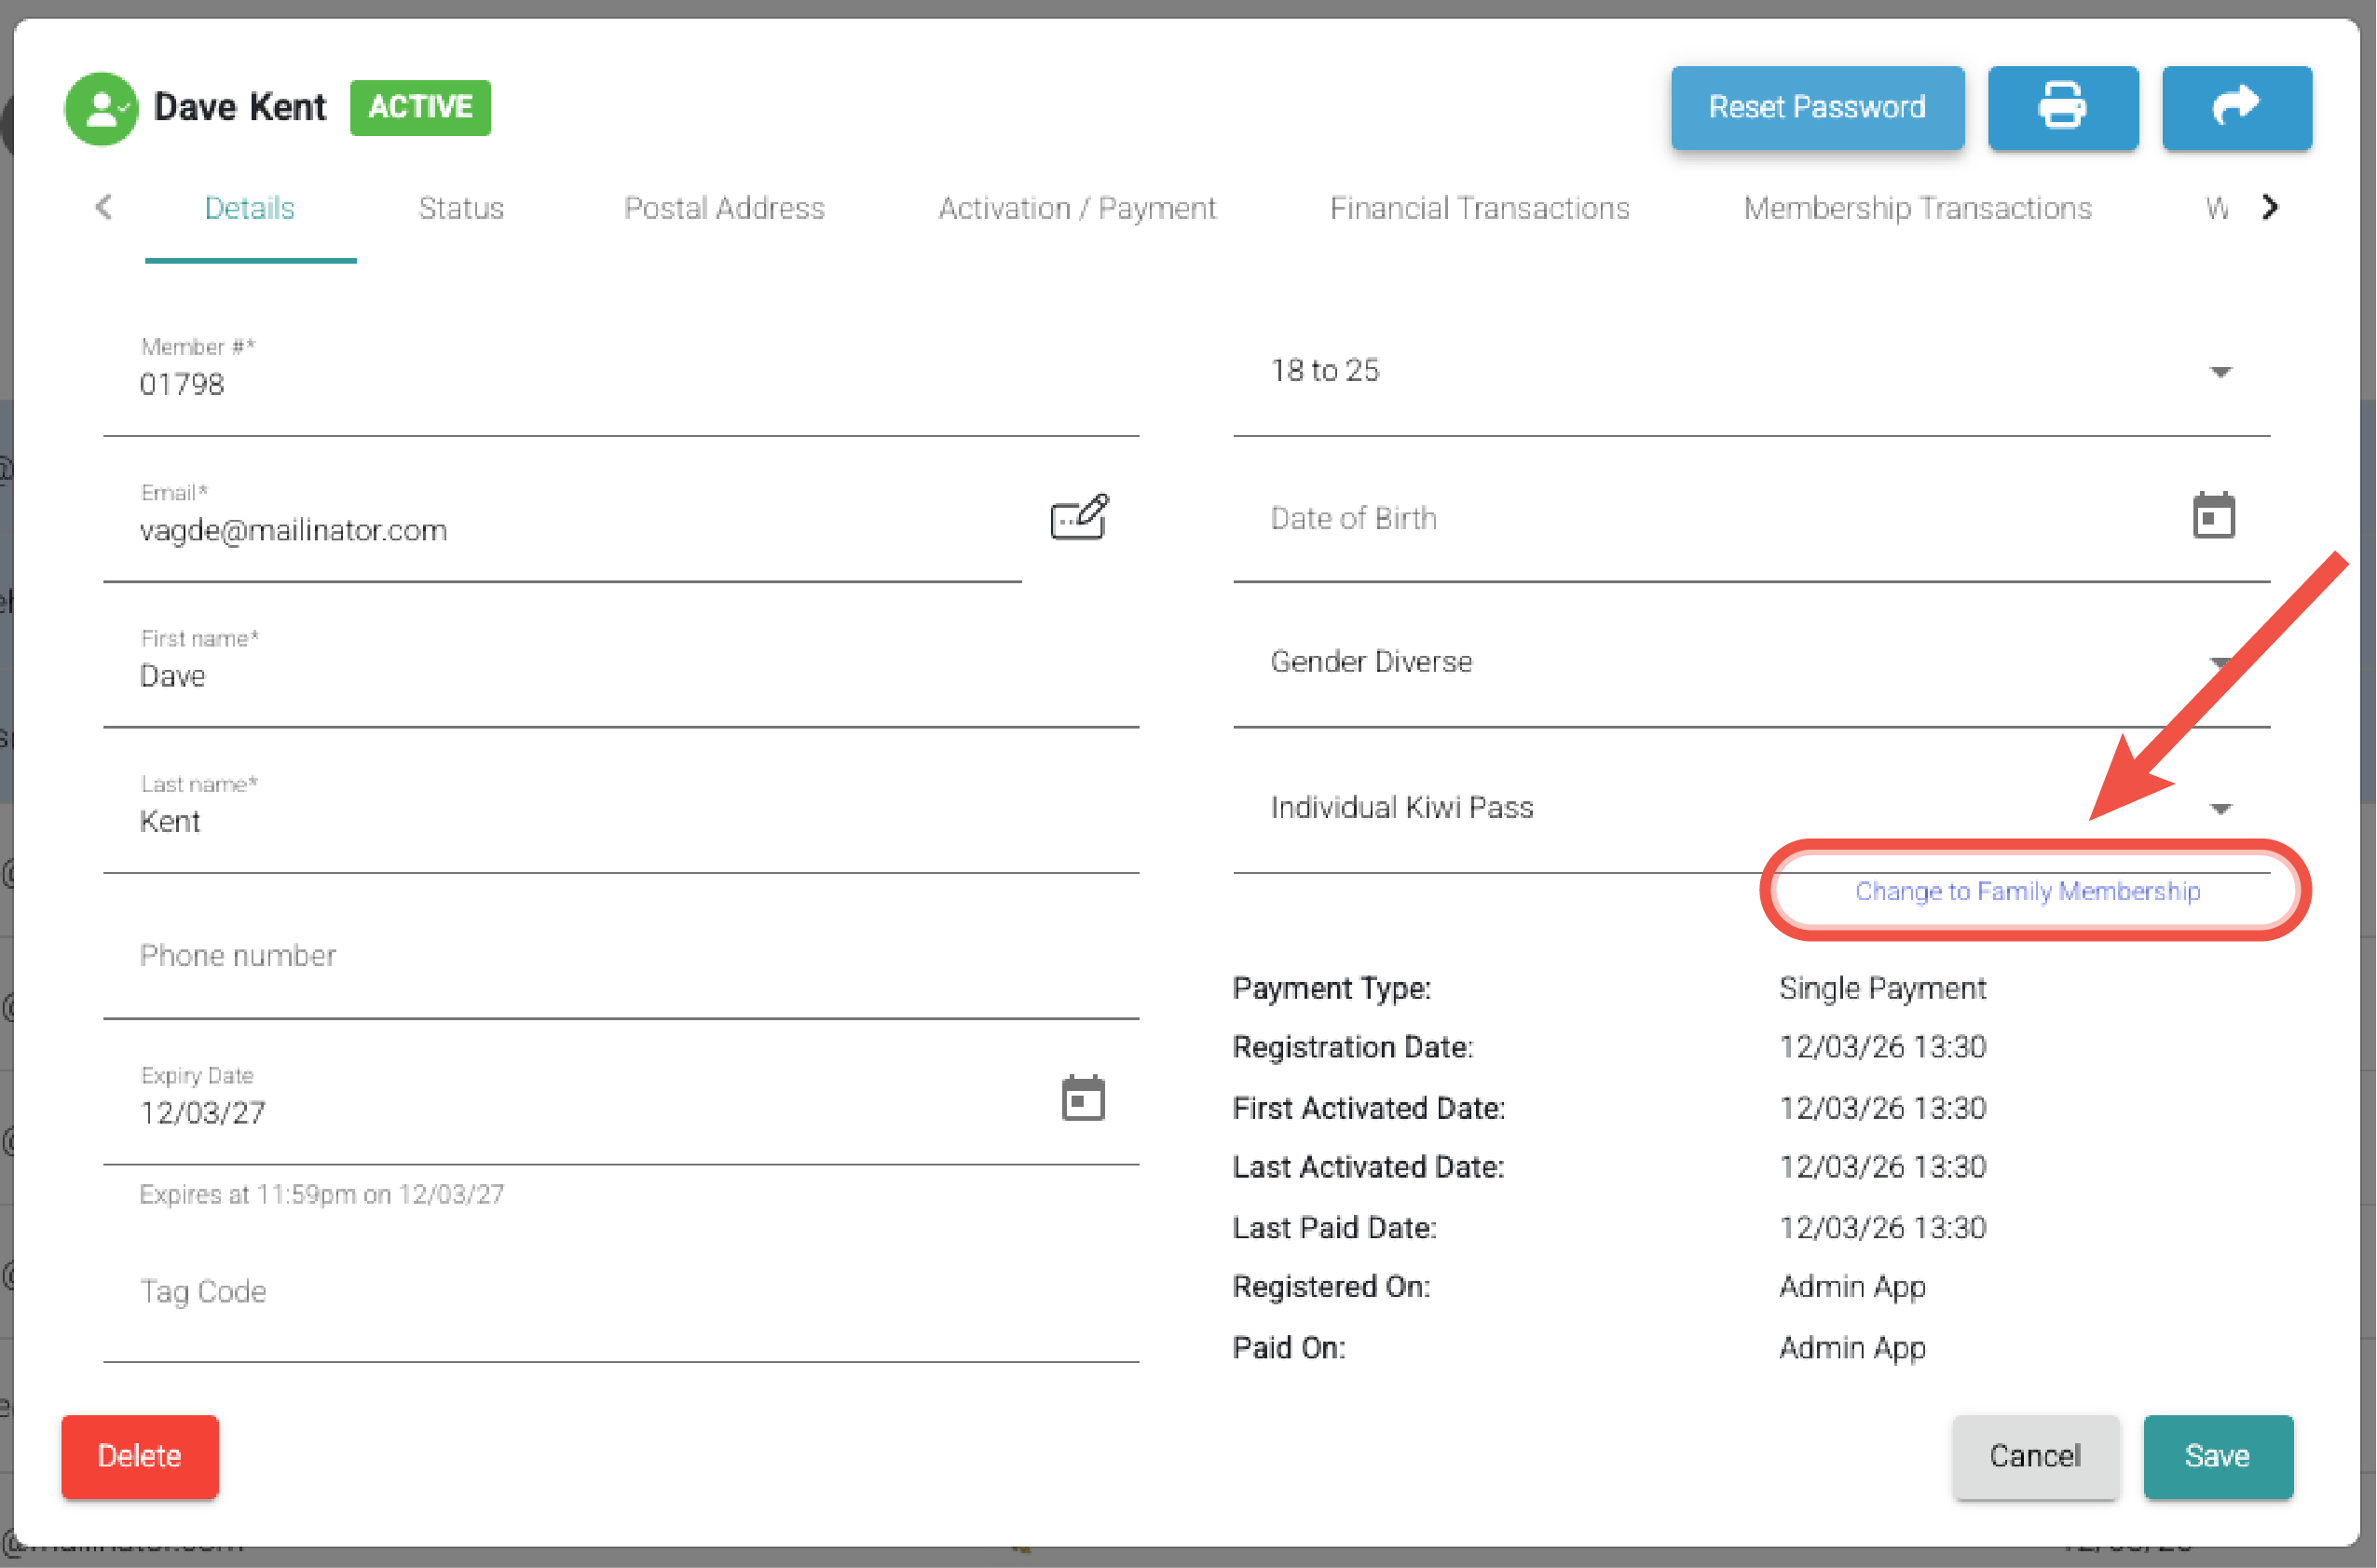Save the member details

2217,1456
